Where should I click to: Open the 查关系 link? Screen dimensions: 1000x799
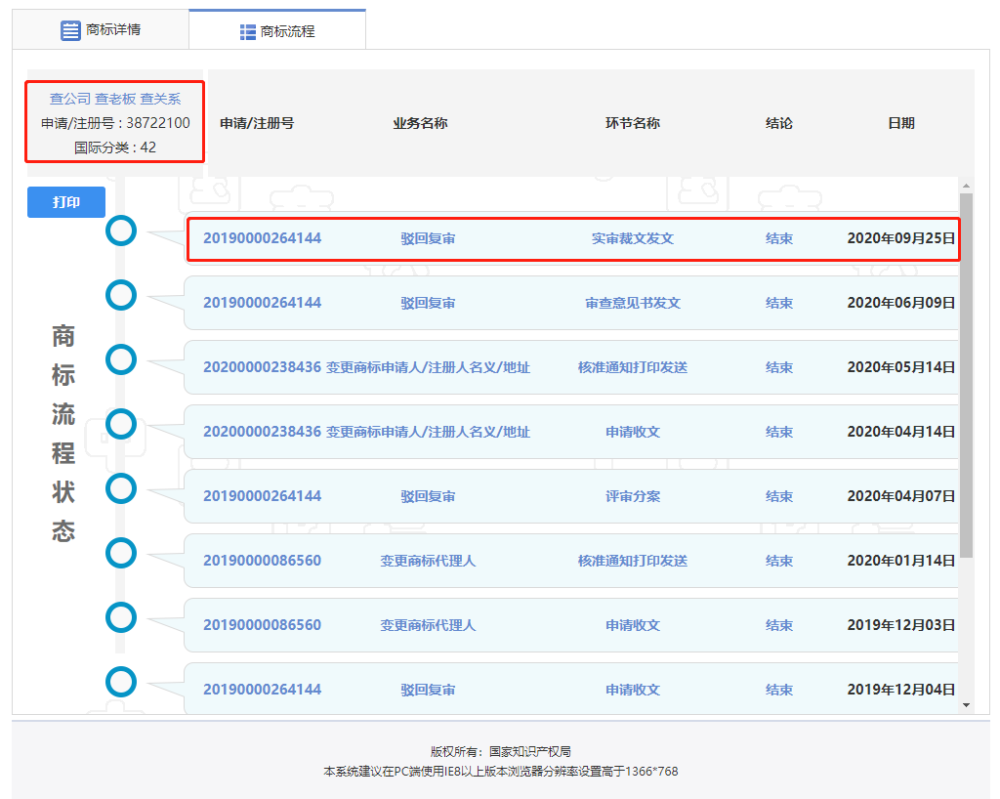point(160,99)
